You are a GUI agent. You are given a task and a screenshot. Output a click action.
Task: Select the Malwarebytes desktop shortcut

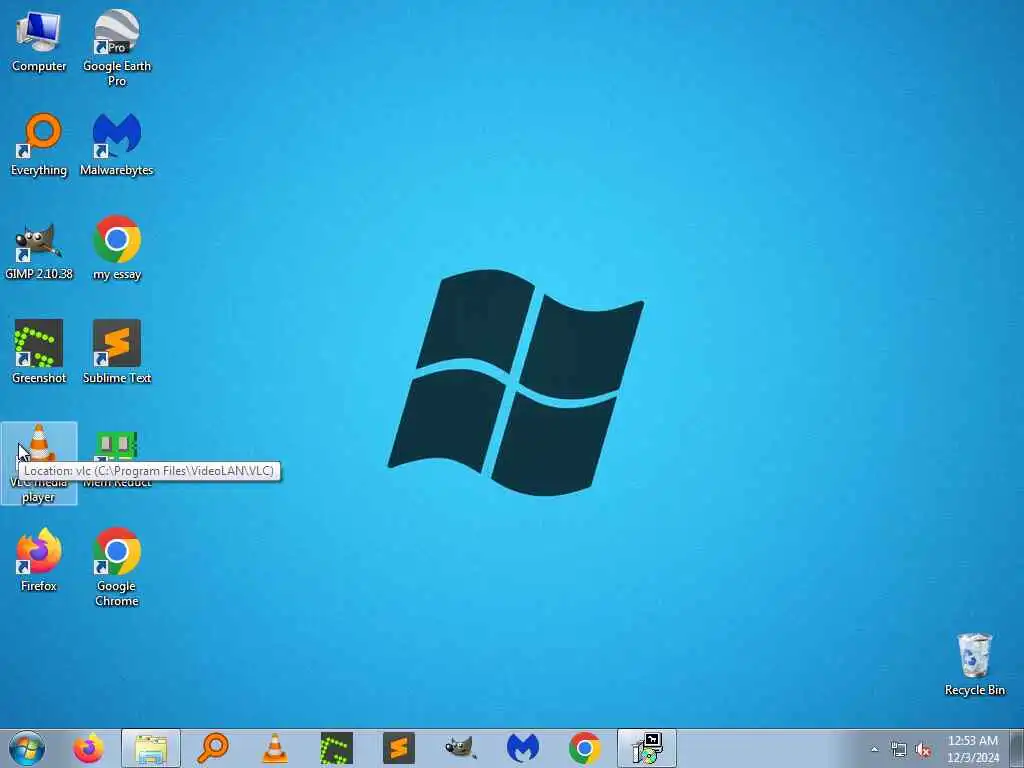pos(117,144)
